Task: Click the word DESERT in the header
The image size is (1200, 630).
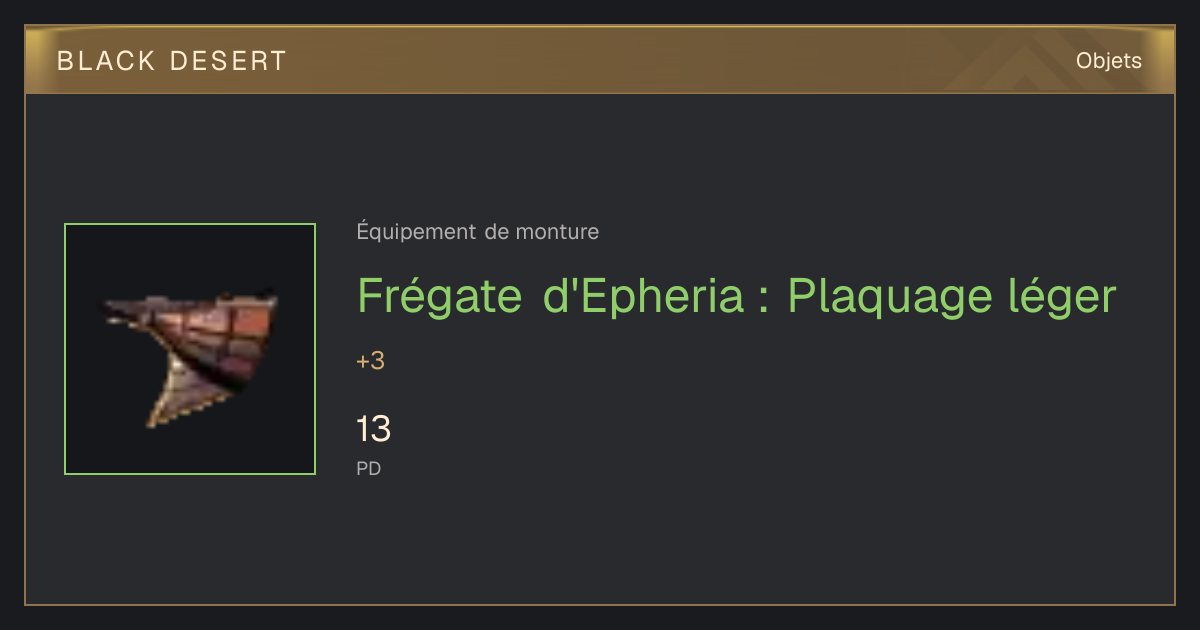Action: [228, 61]
